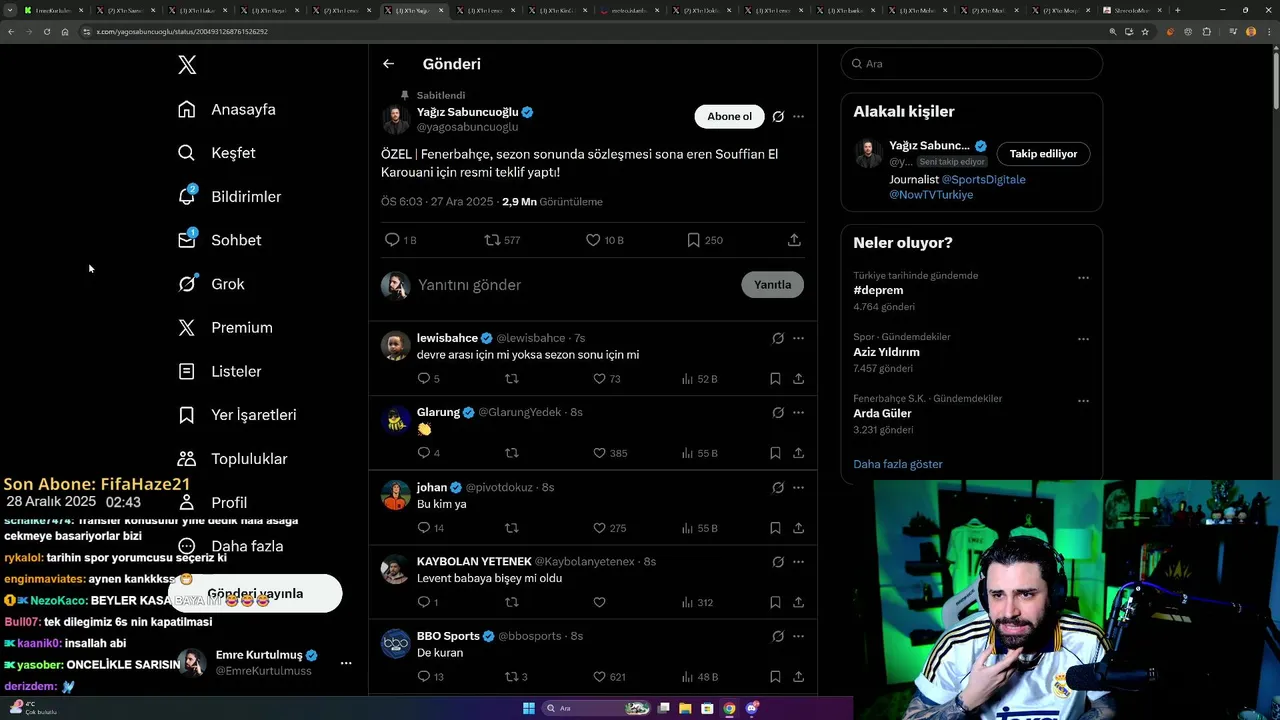Open the more options menu on Arda Güler trend
The height and width of the screenshot is (720, 1280).
click(1083, 401)
